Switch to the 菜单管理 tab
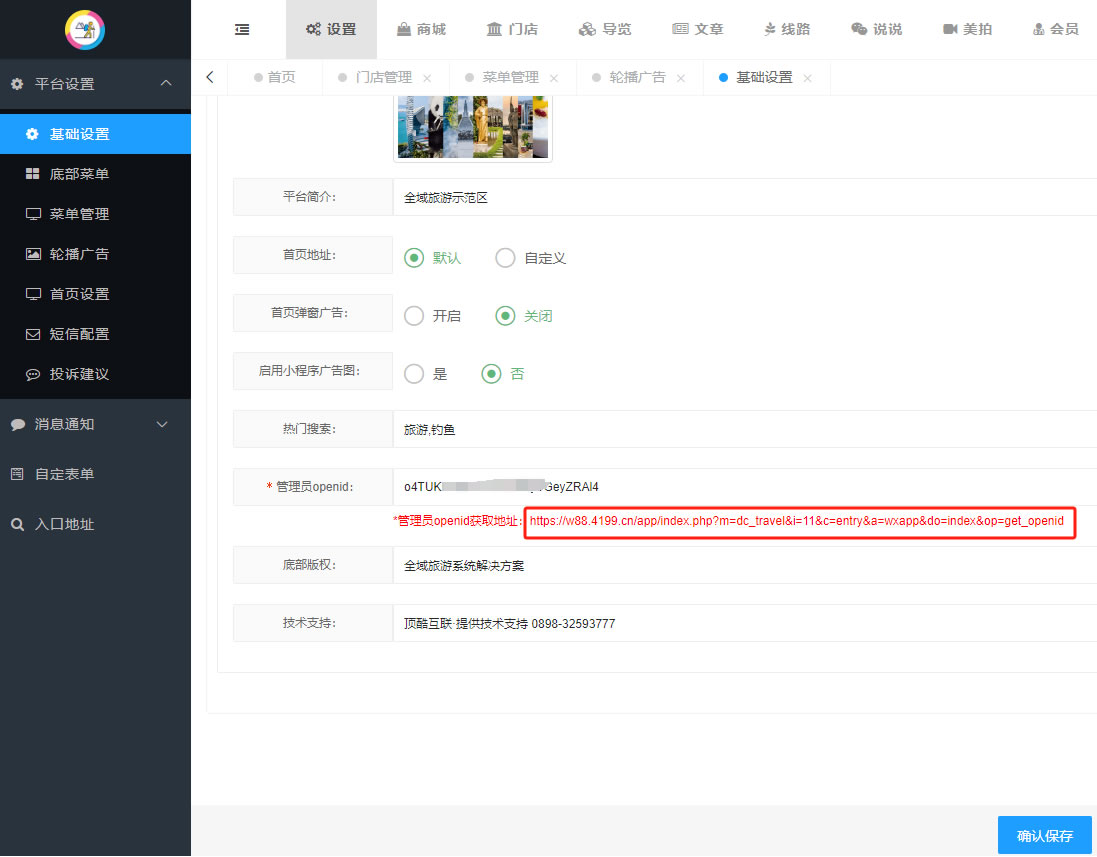This screenshot has height=857, width=1097. [510, 78]
